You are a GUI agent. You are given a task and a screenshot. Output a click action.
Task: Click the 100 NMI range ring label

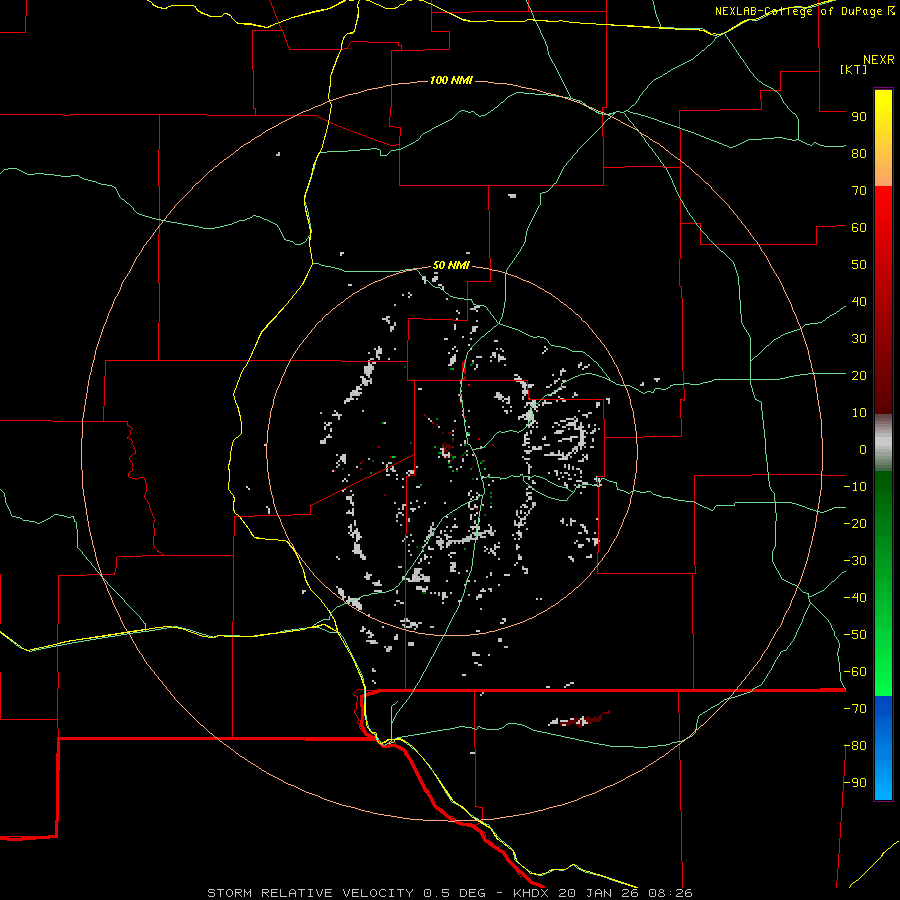pos(451,80)
